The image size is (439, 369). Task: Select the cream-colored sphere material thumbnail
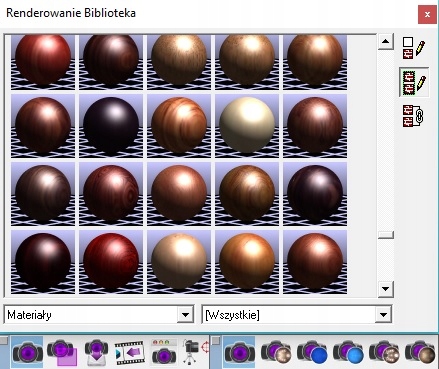pos(247,126)
